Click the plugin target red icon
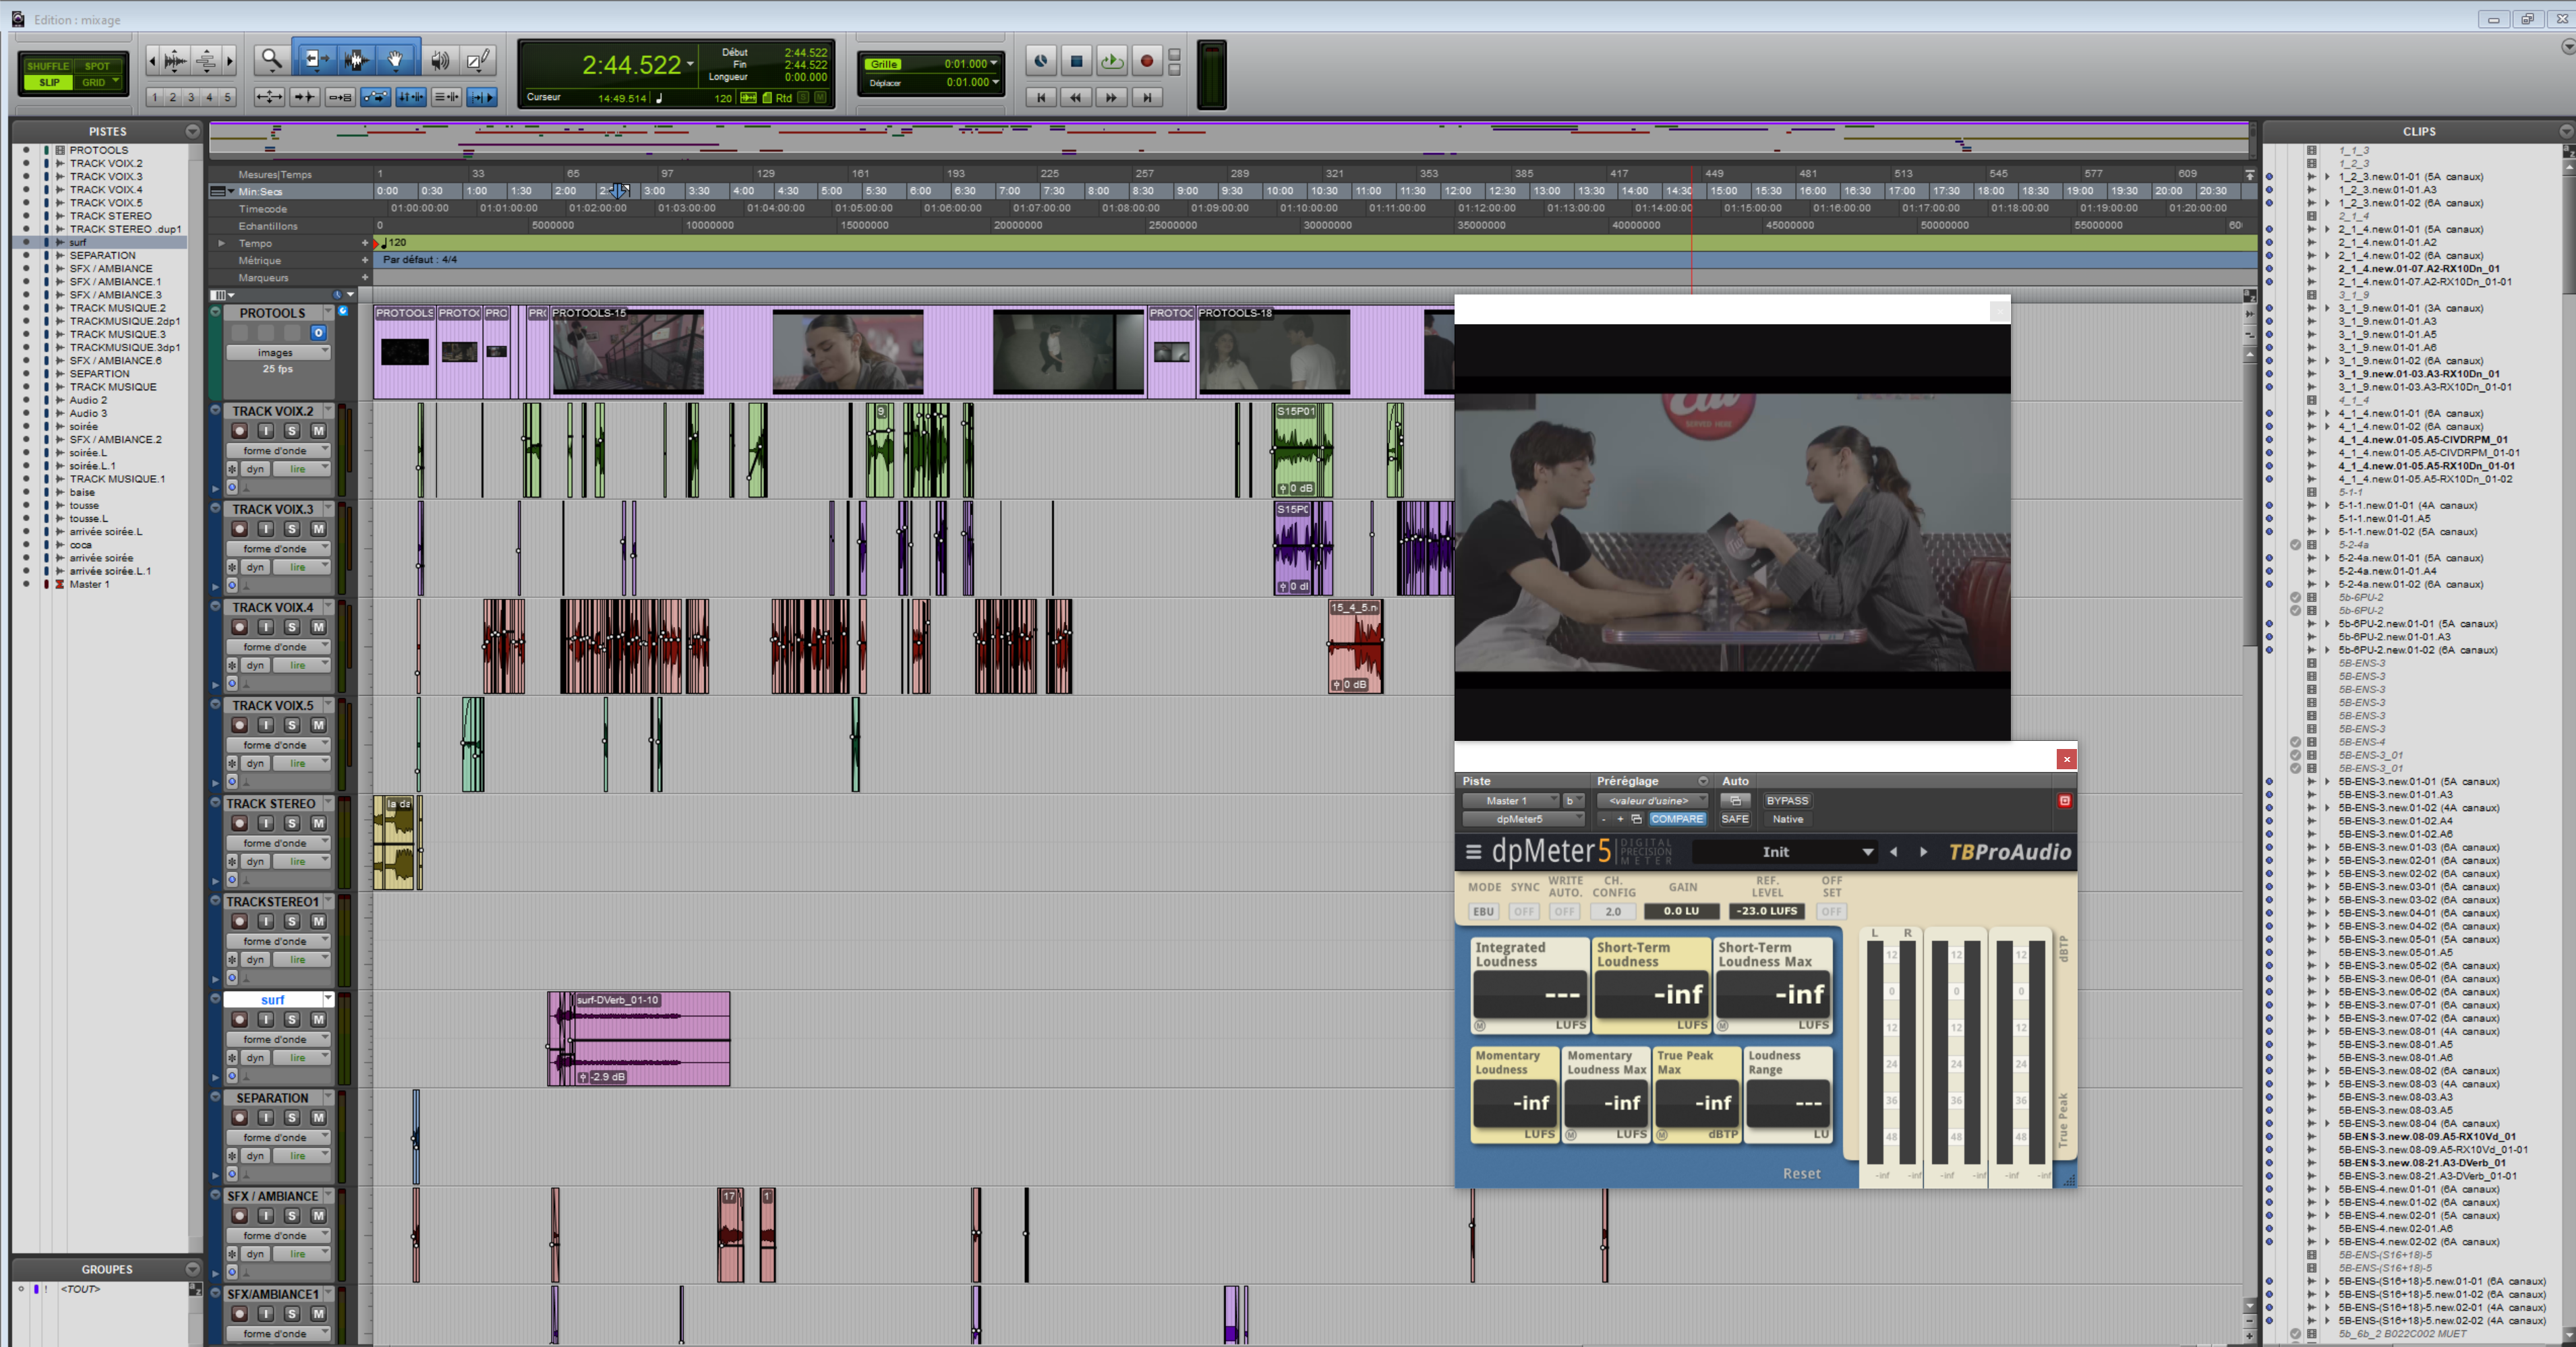Screen dimensions: 2576x1347 [x=2064, y=801]
